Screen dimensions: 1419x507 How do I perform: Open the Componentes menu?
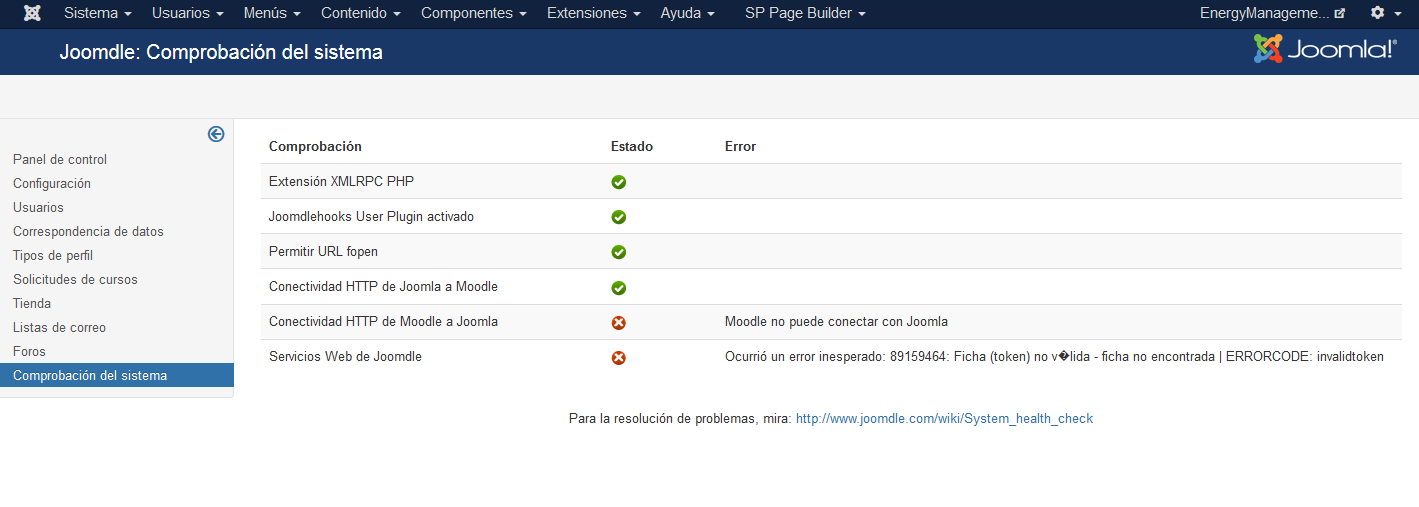(473, 13)
